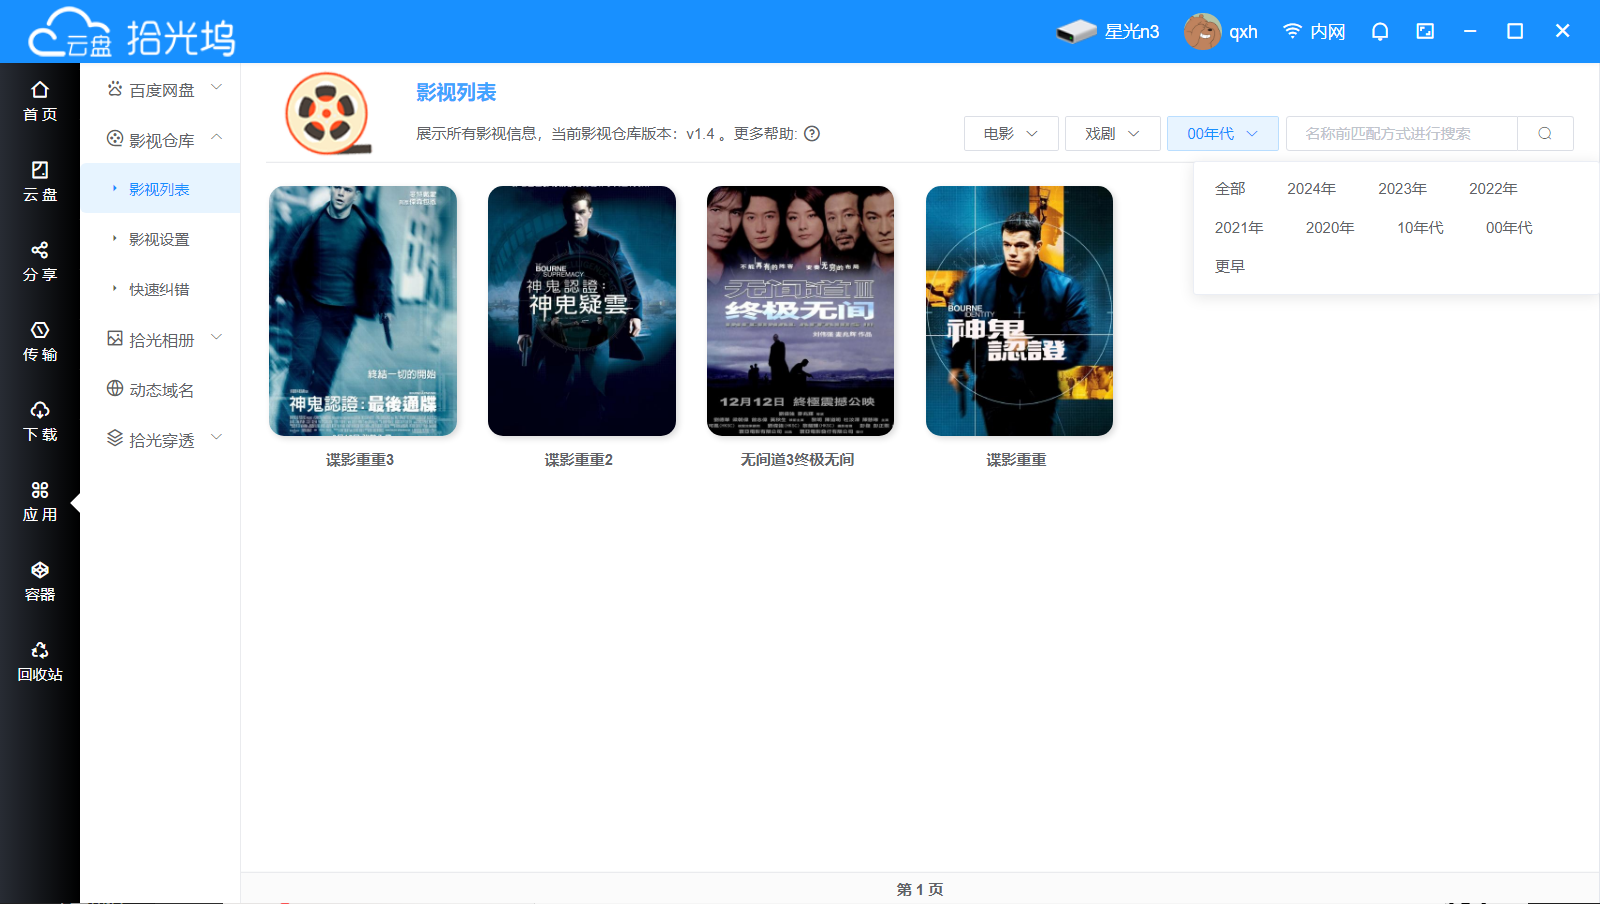Click the 内网 network status icon
Screen dimensions: 1600x904
coord(1292,31)
